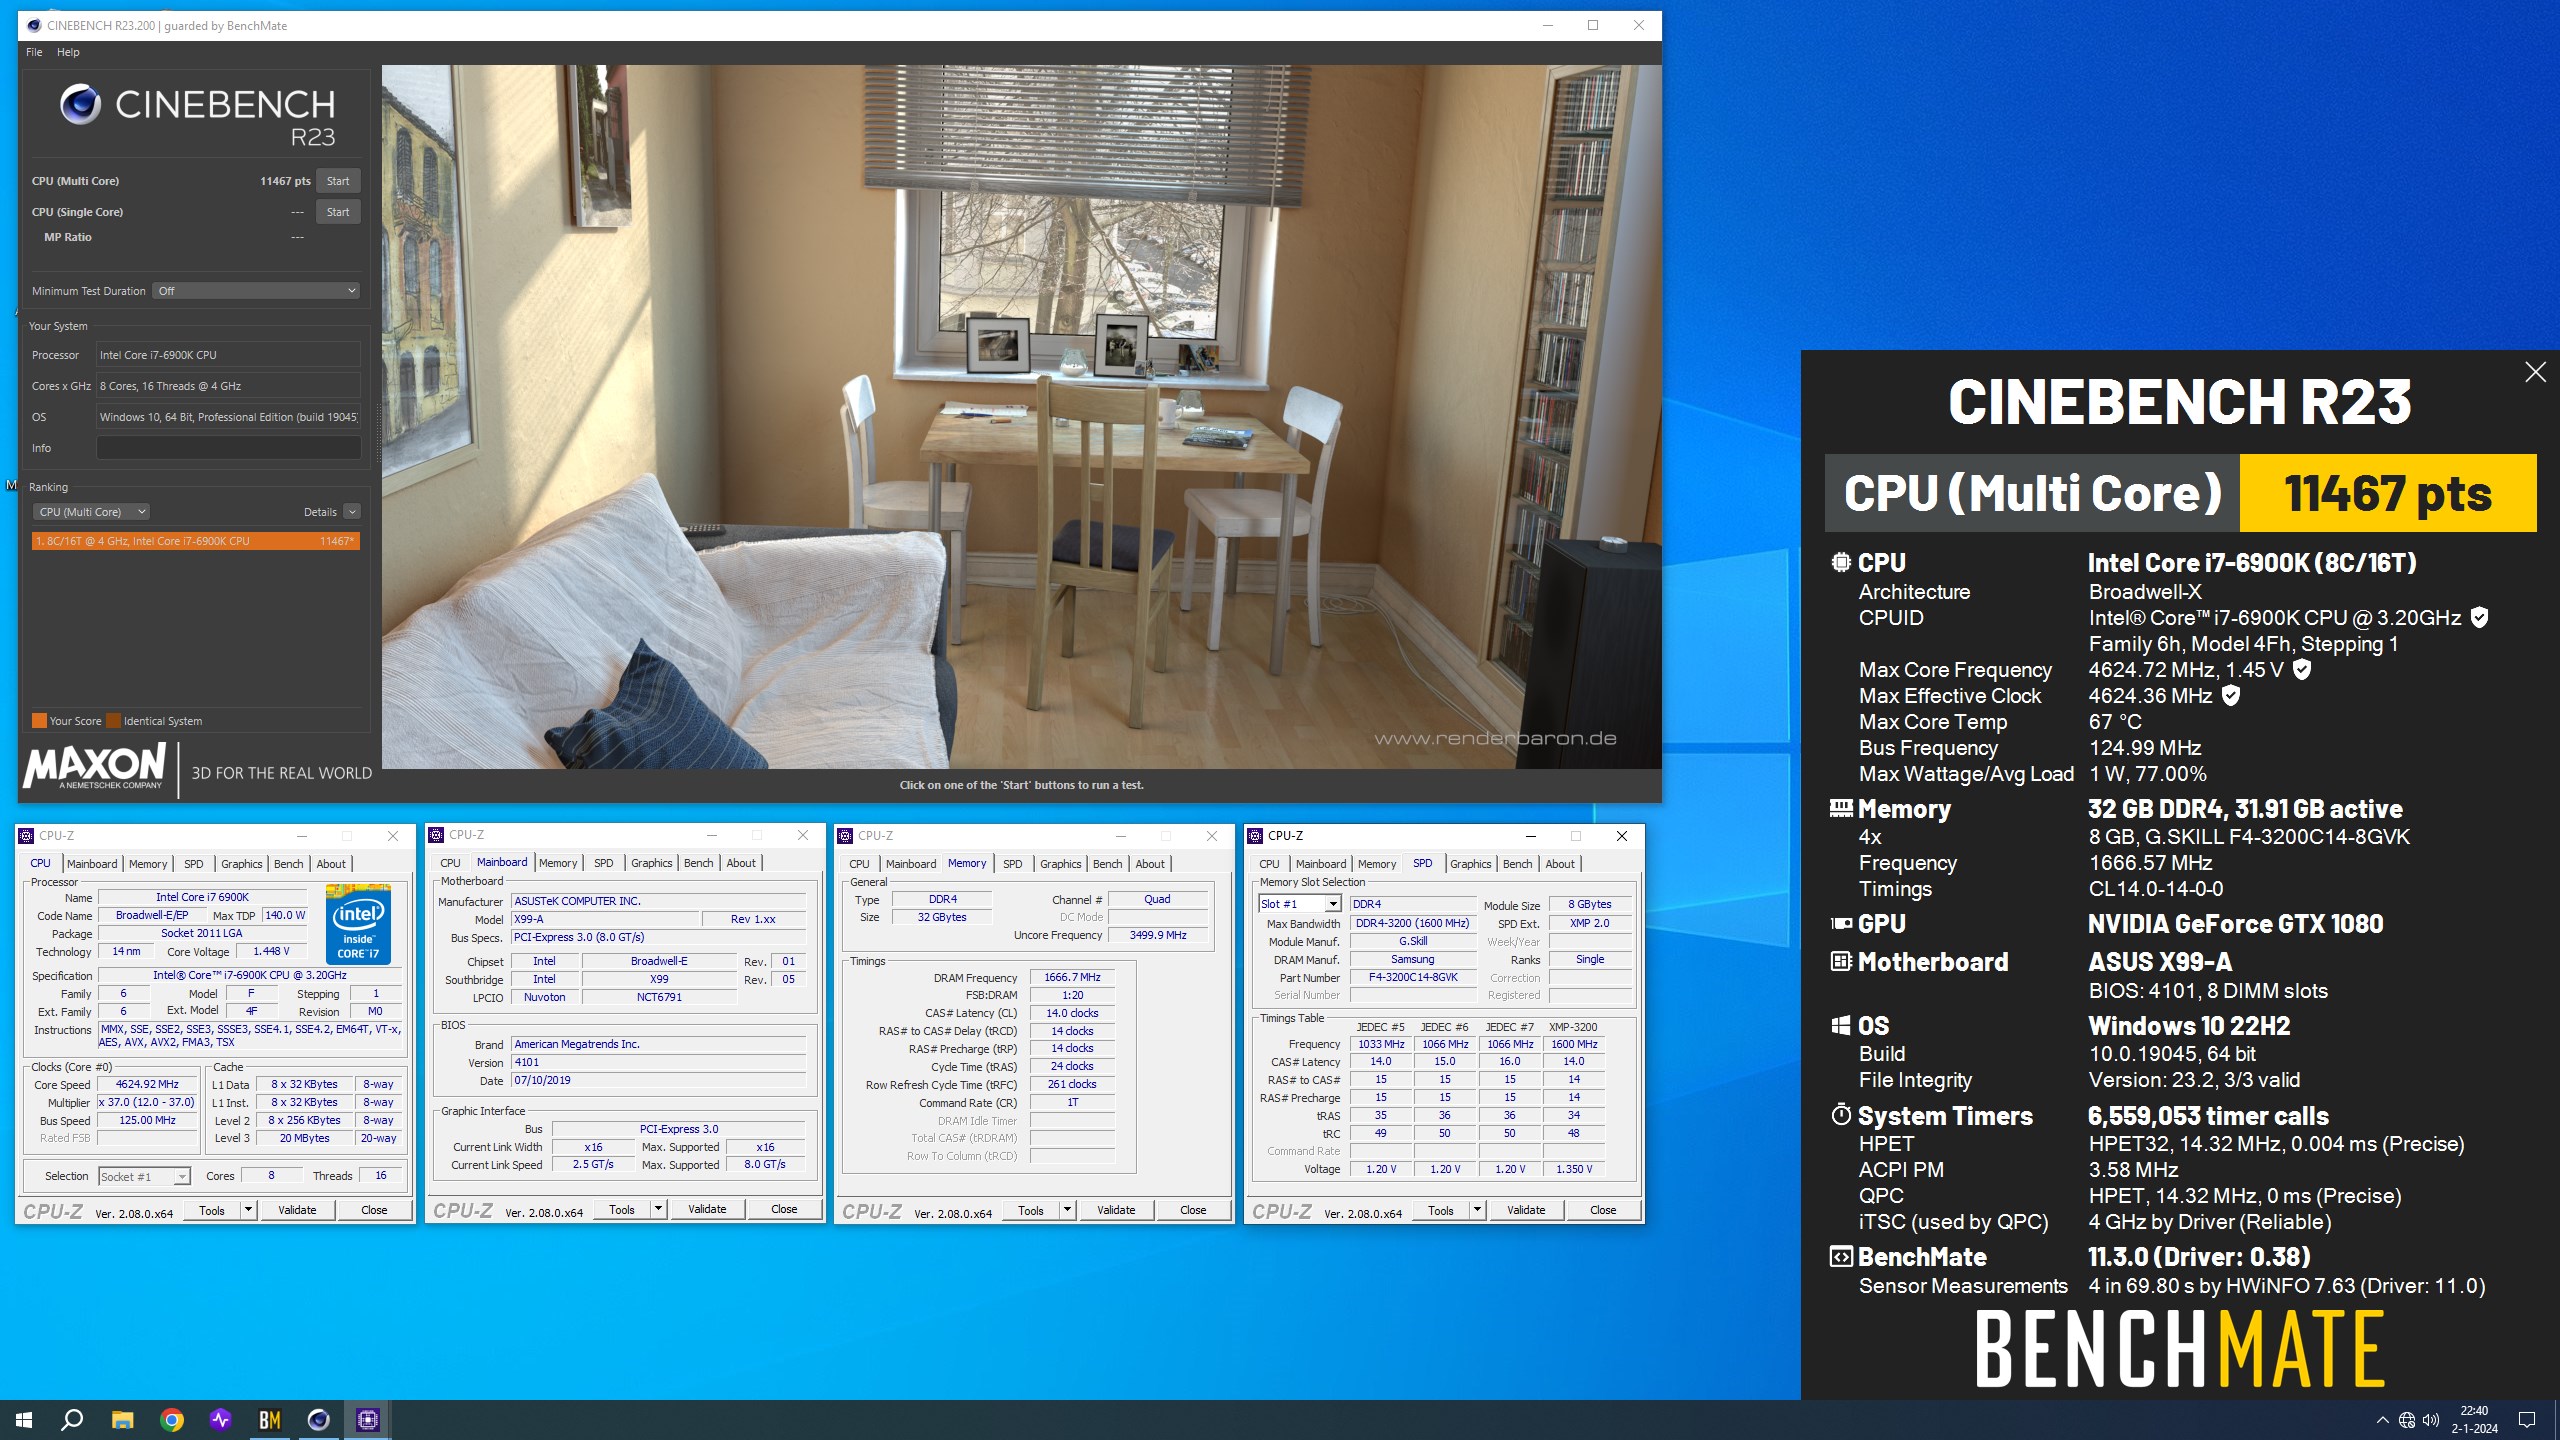2560x1440 pixels.
Task: Select the 8C/16T i7-6900K ranking entry
Action: tap(195, 541)
